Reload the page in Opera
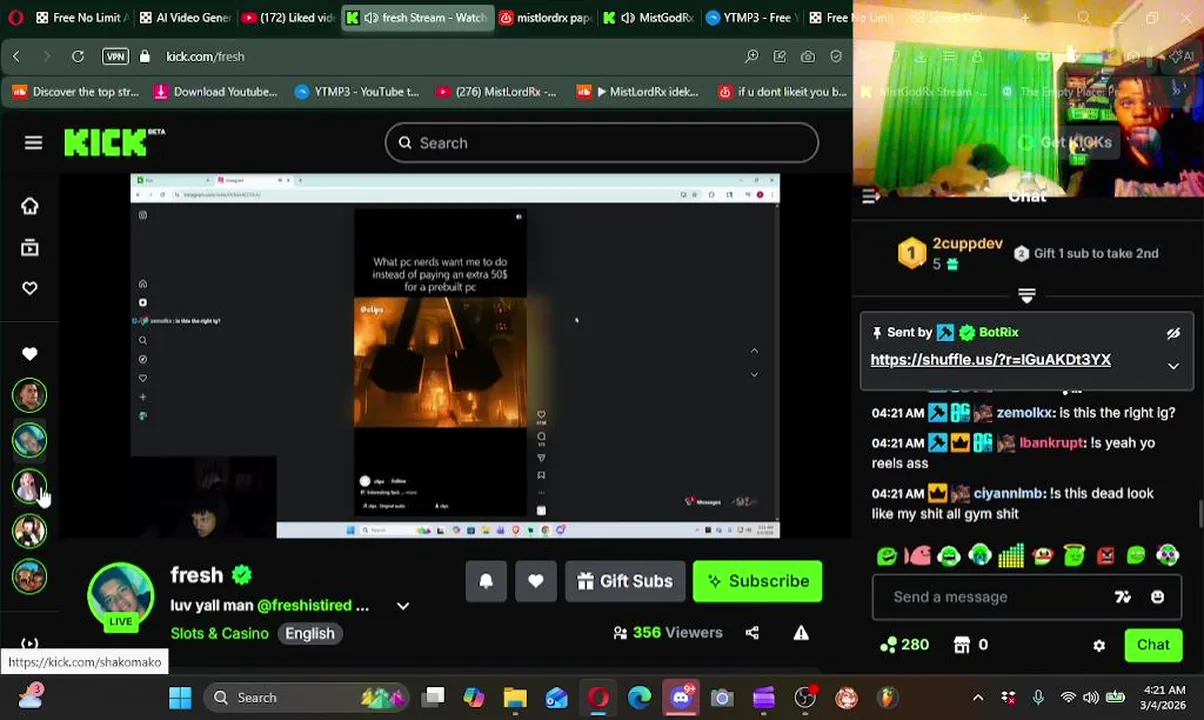The image size is (1204, 720). coord(77,56)
